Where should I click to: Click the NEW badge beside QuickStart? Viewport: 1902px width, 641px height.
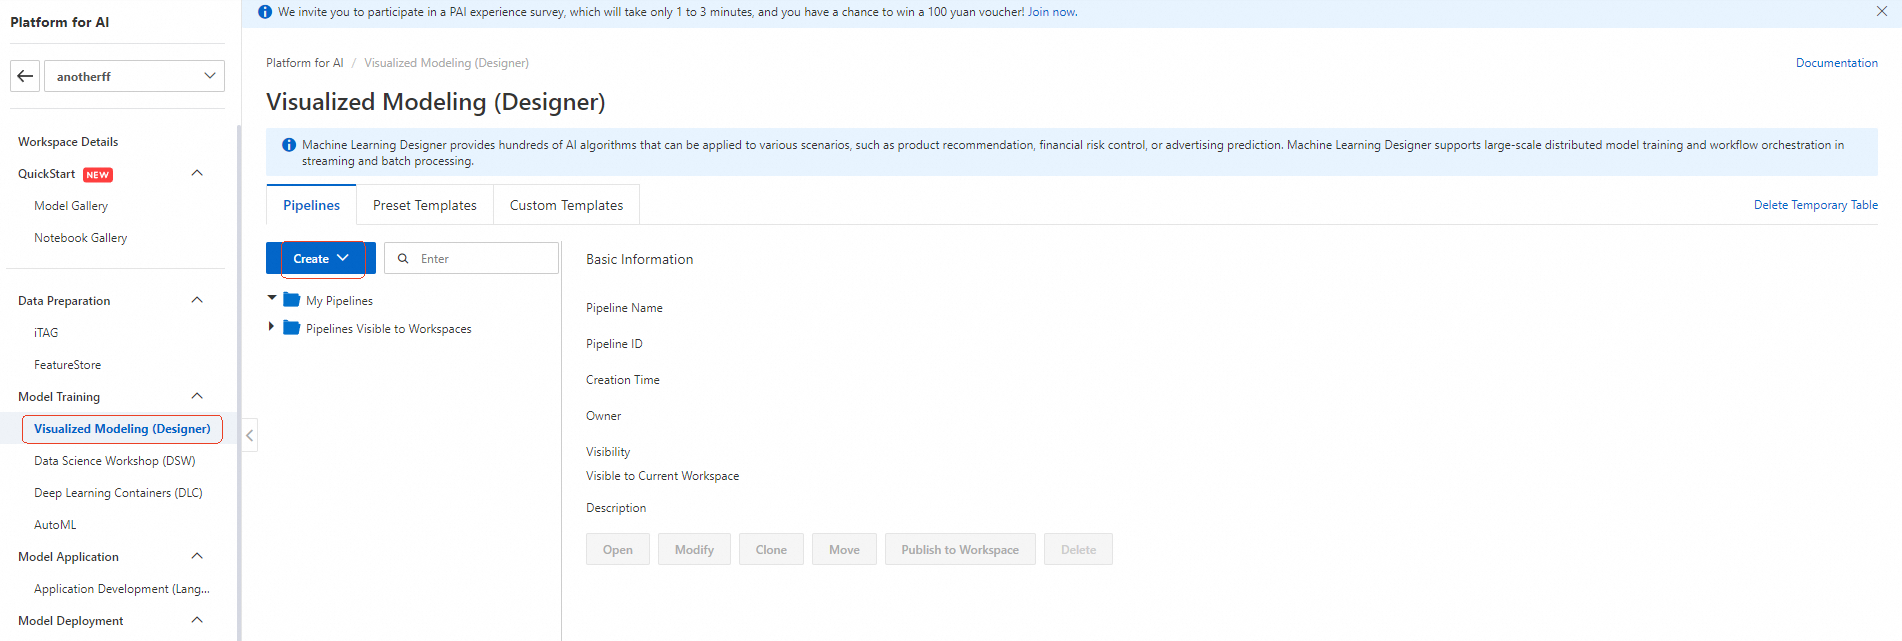(x=98, y=174)
